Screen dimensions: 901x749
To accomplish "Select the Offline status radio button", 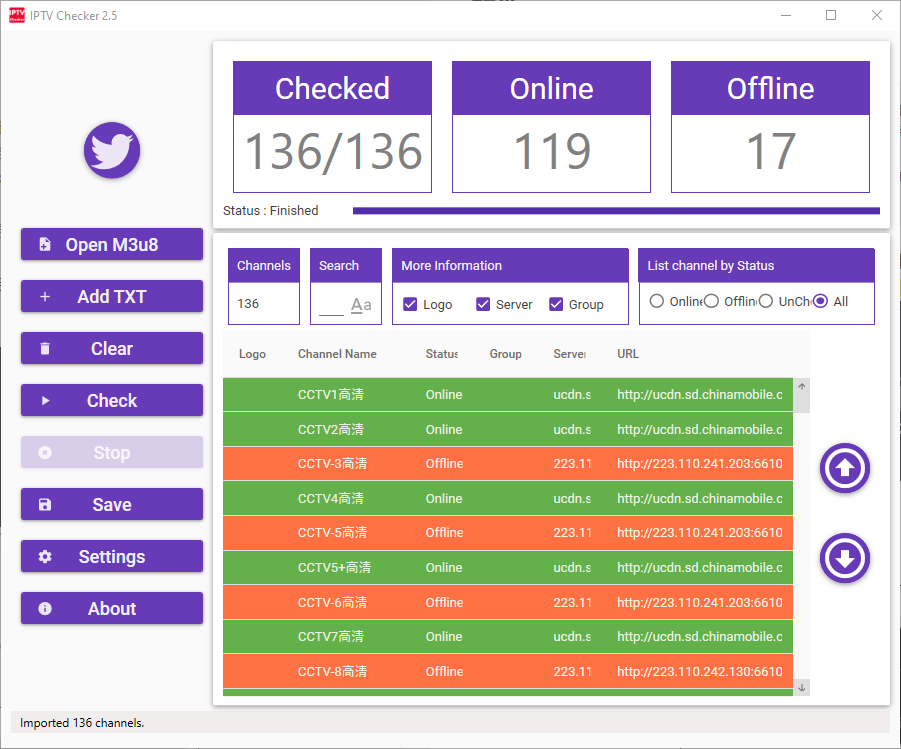I will pos(711,301).
